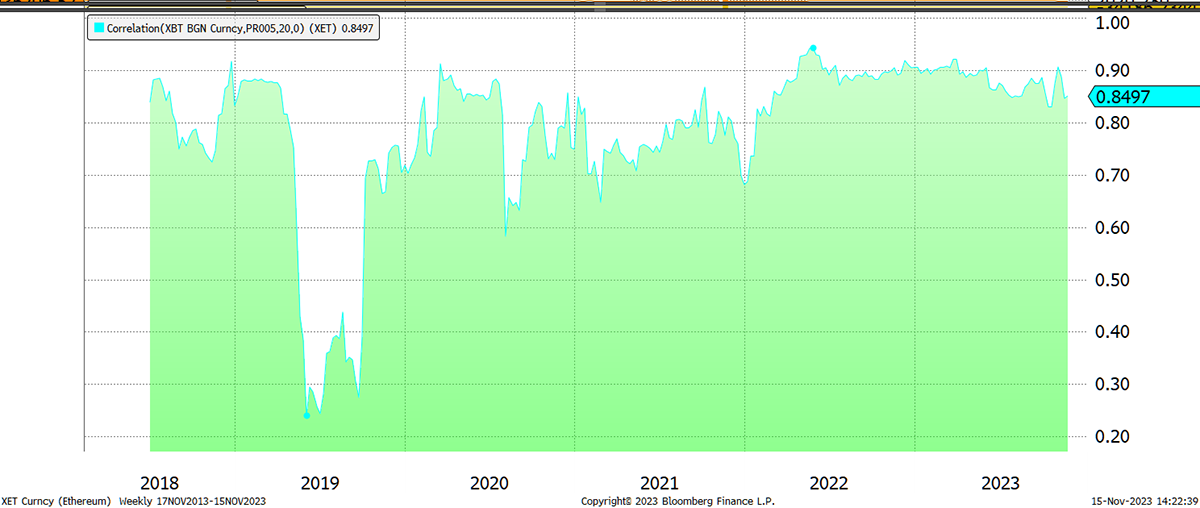Image resolution: width=1200 pixels, height=508 pixels.
Task: Click the XET Curncy (Ethereum) footer text
Action: [56, 500]
